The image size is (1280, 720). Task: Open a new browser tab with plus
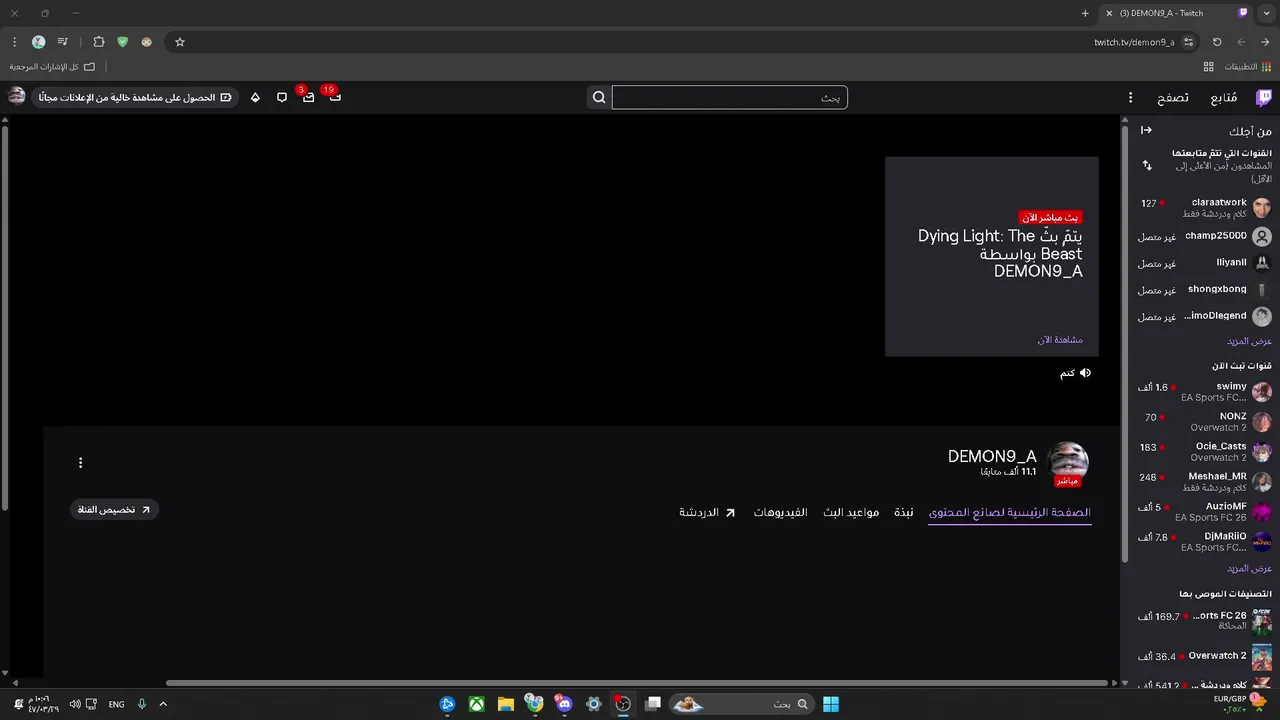pyautogui.click(x=1085, y=13)
